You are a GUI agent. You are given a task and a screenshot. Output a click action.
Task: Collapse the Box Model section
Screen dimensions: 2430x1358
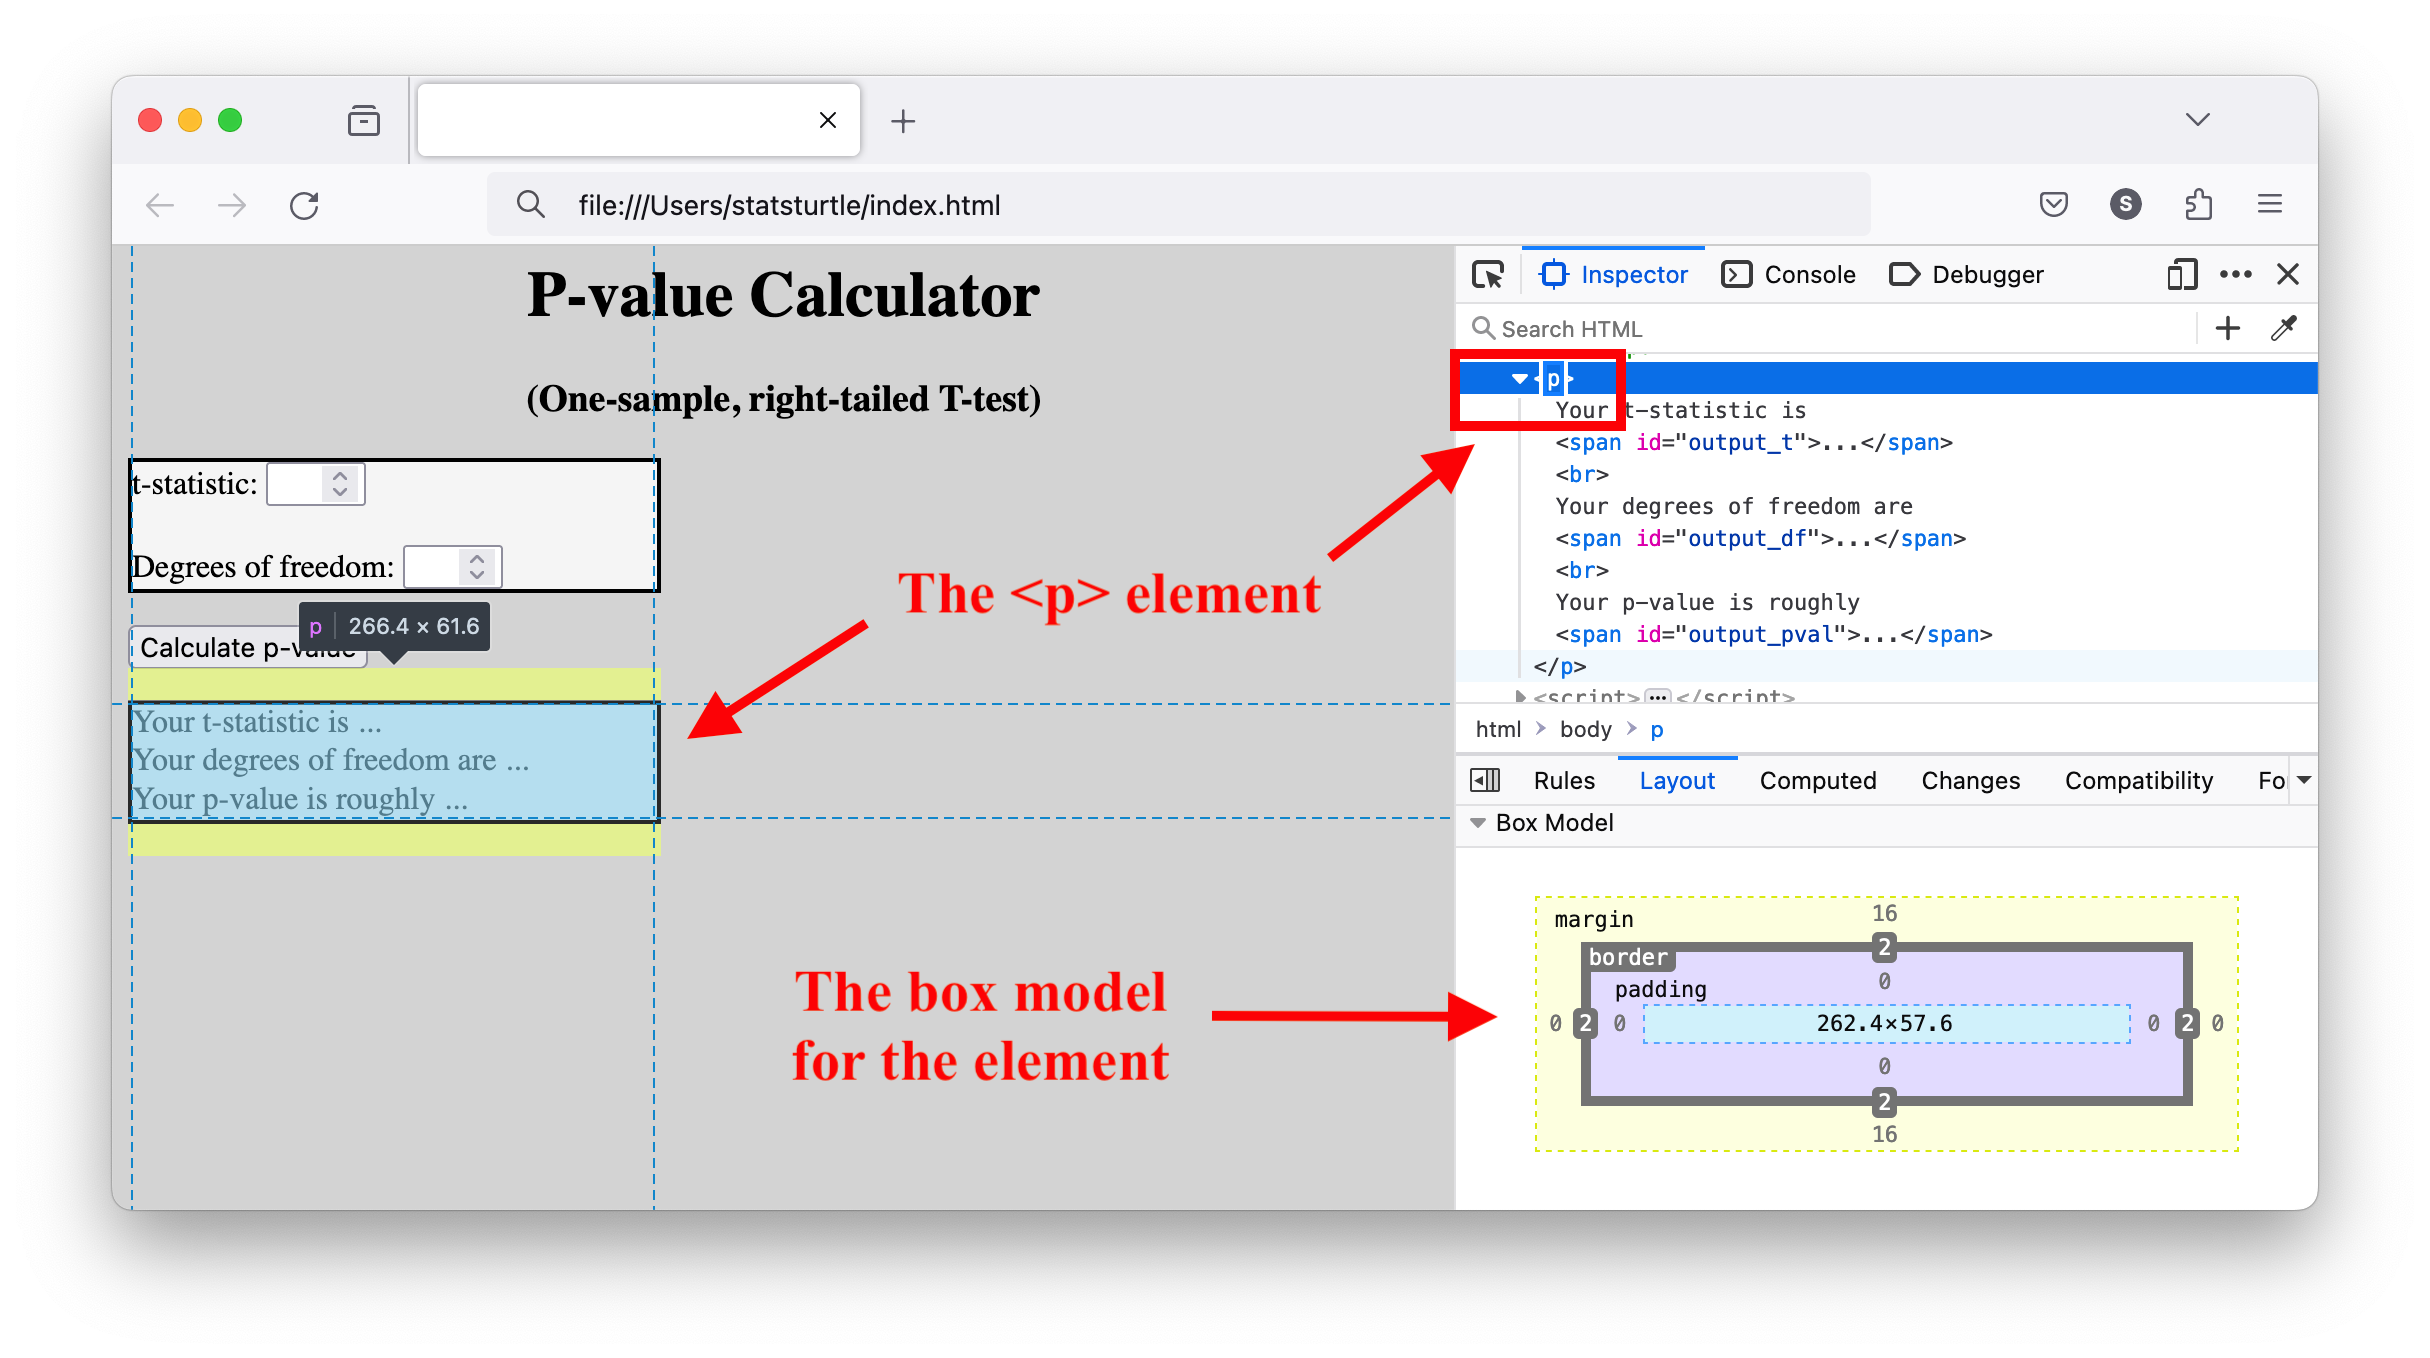1478,823
